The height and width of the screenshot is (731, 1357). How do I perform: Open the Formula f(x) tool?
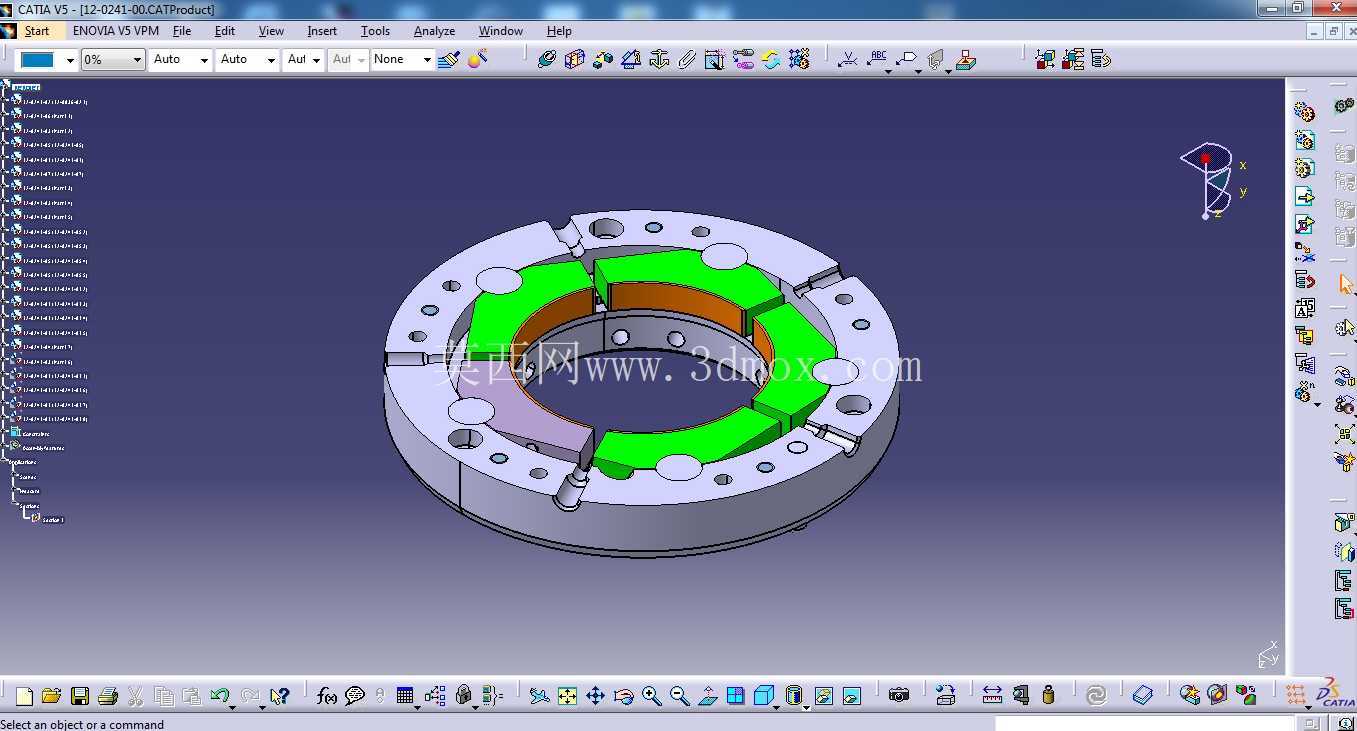[x=327, y=696]
